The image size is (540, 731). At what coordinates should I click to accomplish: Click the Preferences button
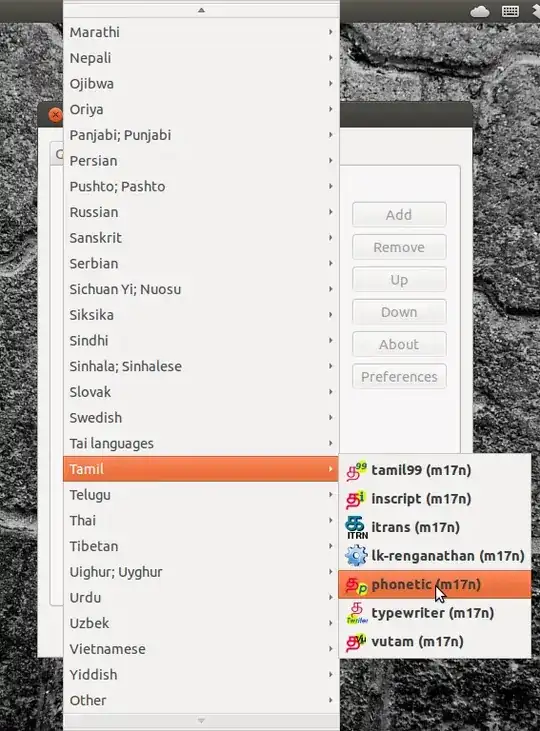coord(399,377)
